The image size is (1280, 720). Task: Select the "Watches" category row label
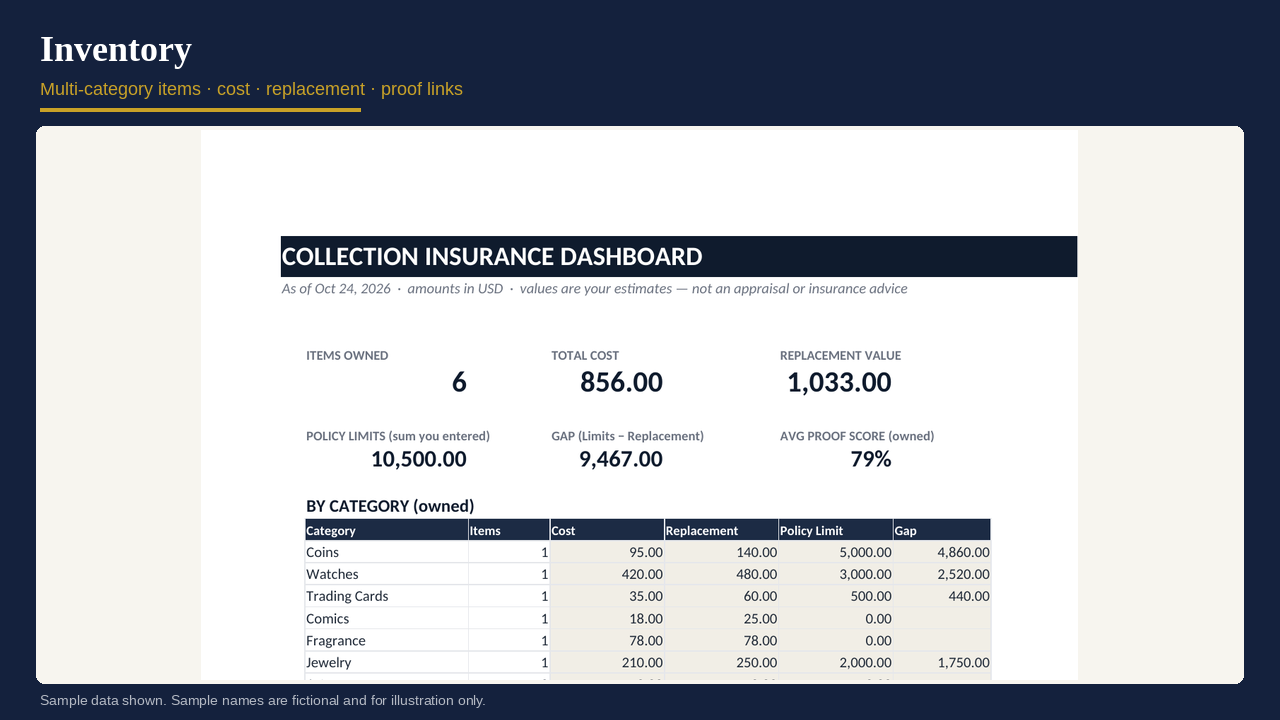click(x=332, y=574)
